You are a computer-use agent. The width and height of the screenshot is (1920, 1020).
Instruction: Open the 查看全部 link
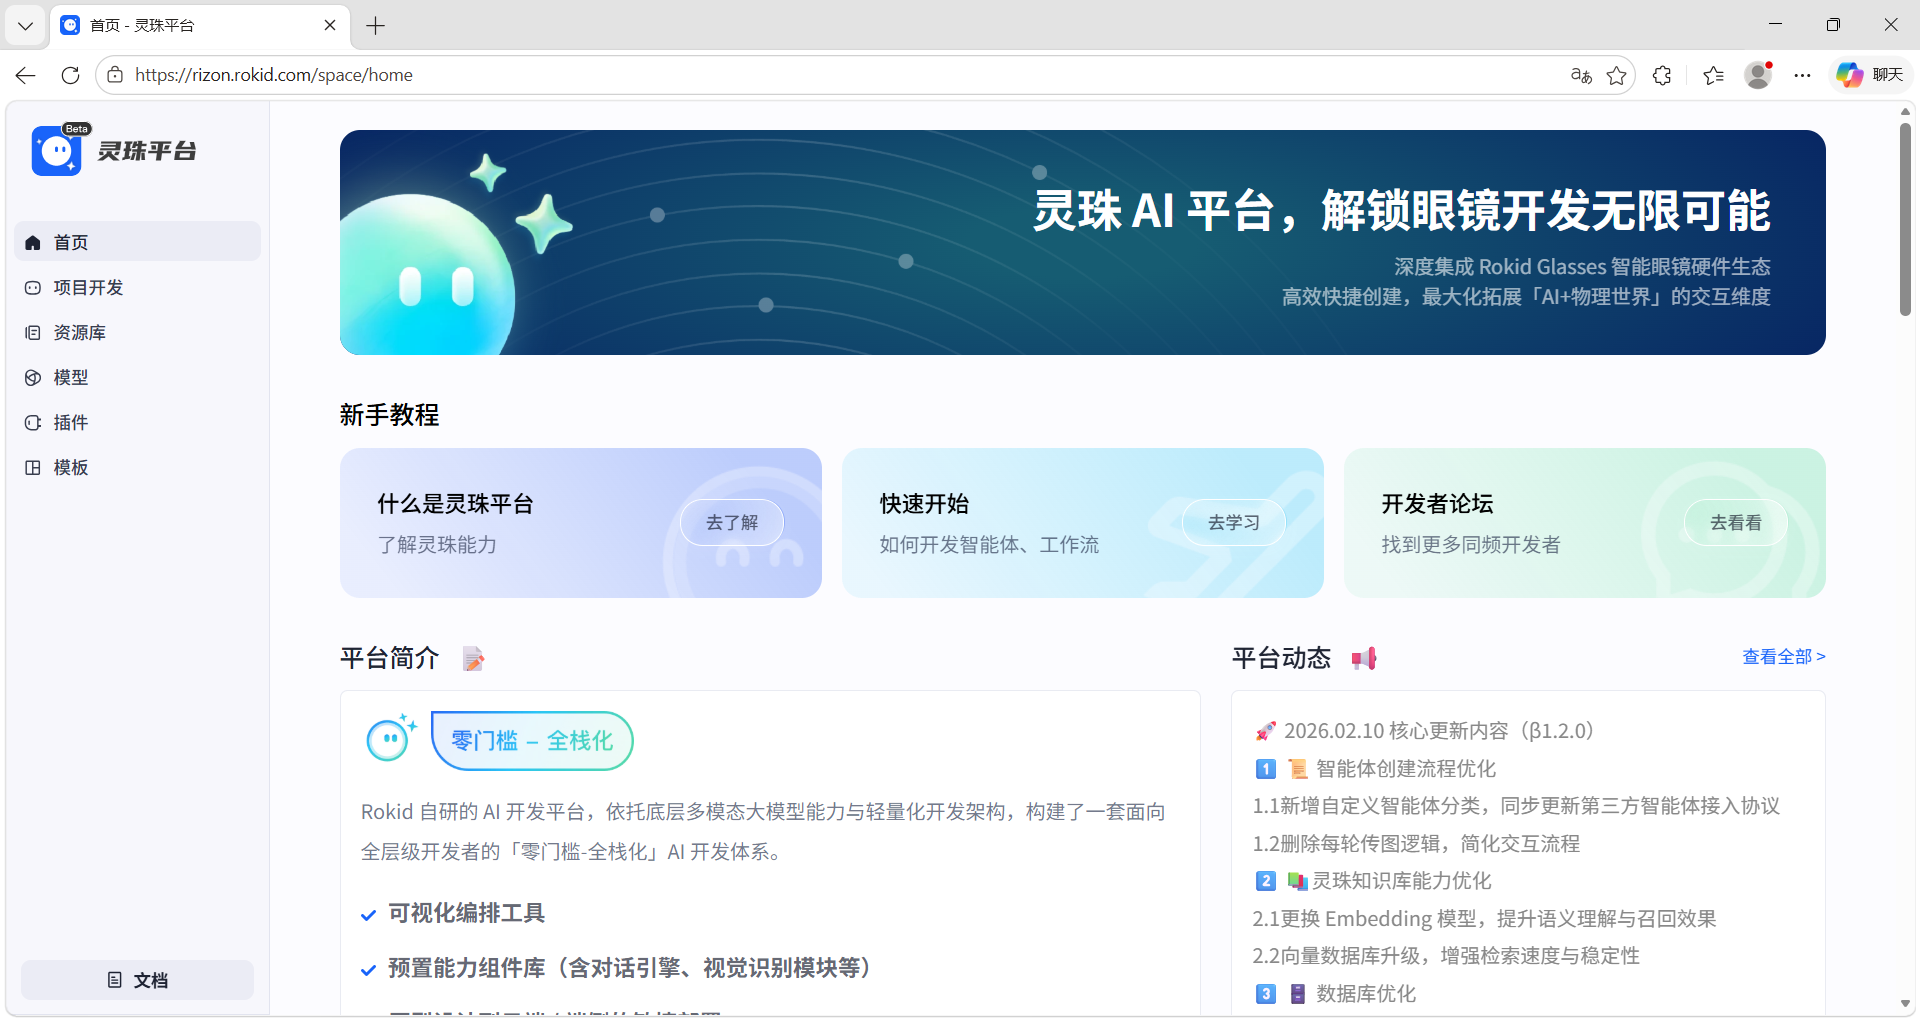coord(1784,657)
